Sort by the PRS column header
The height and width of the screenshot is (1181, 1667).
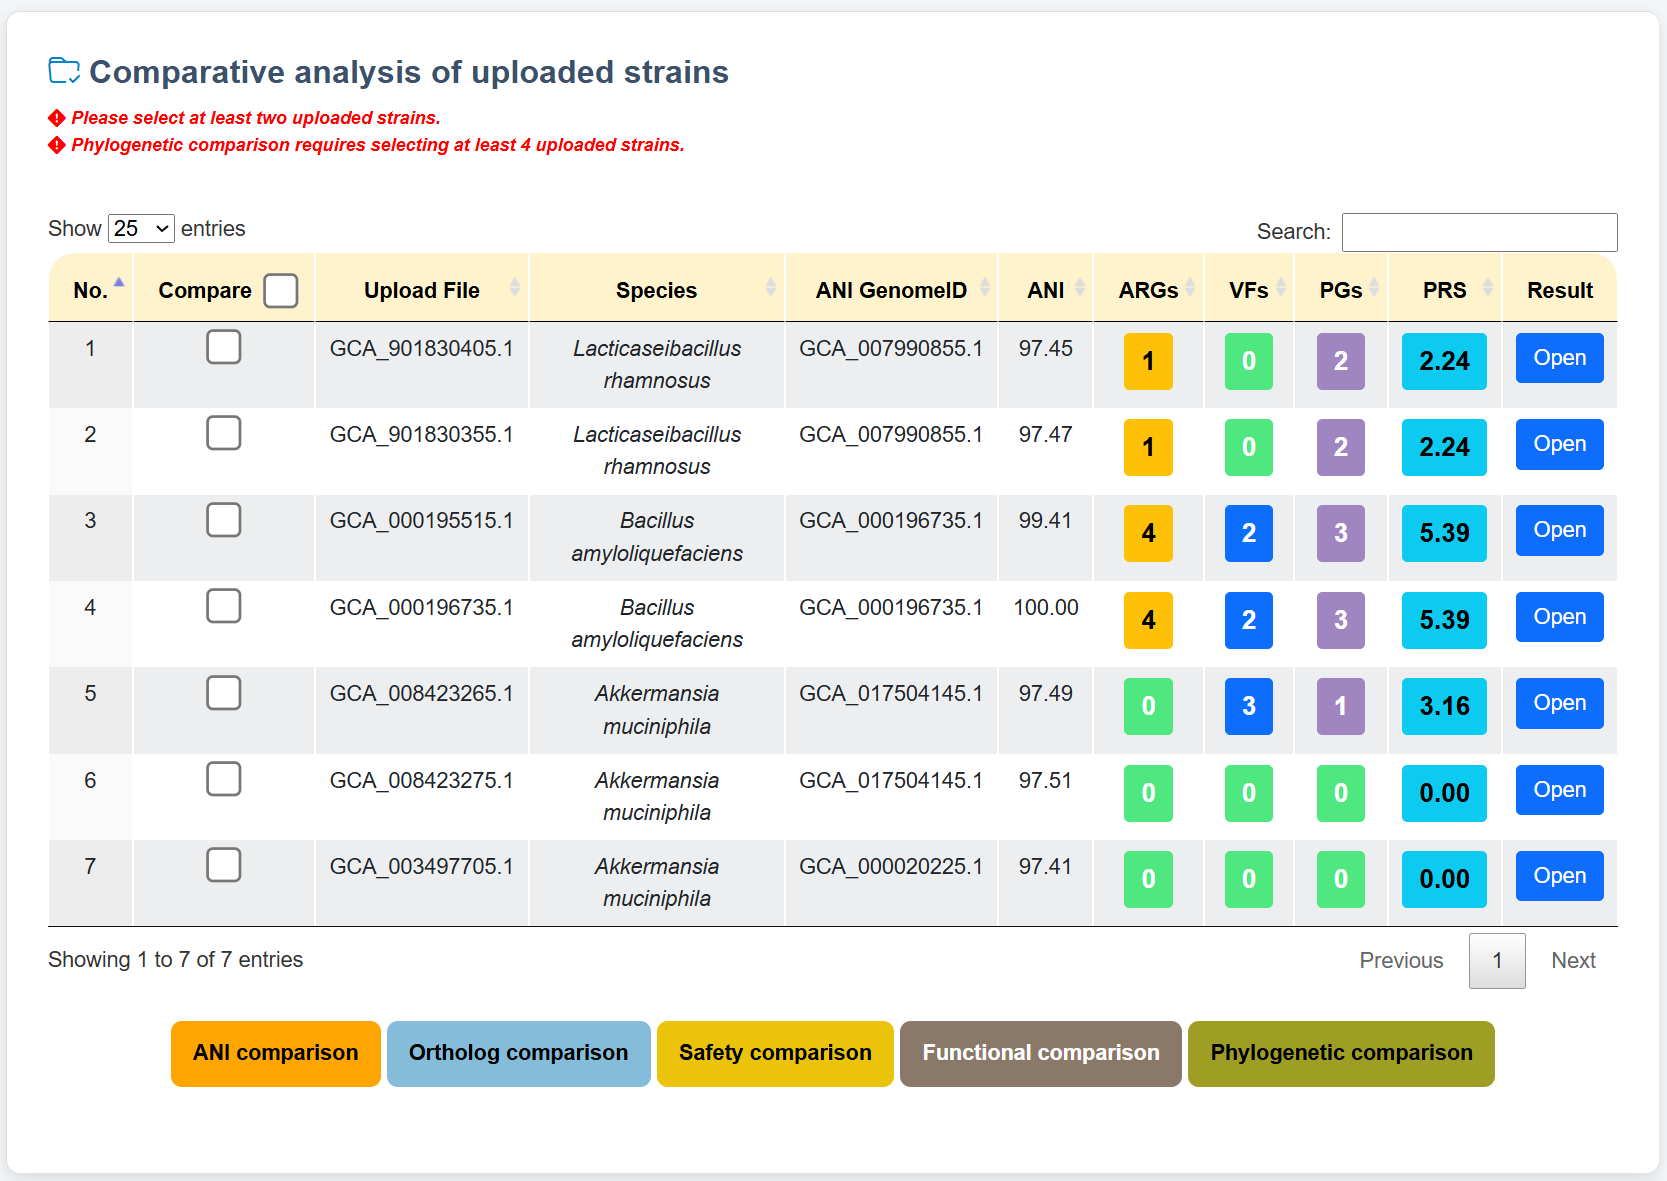tap(1444, 291)
